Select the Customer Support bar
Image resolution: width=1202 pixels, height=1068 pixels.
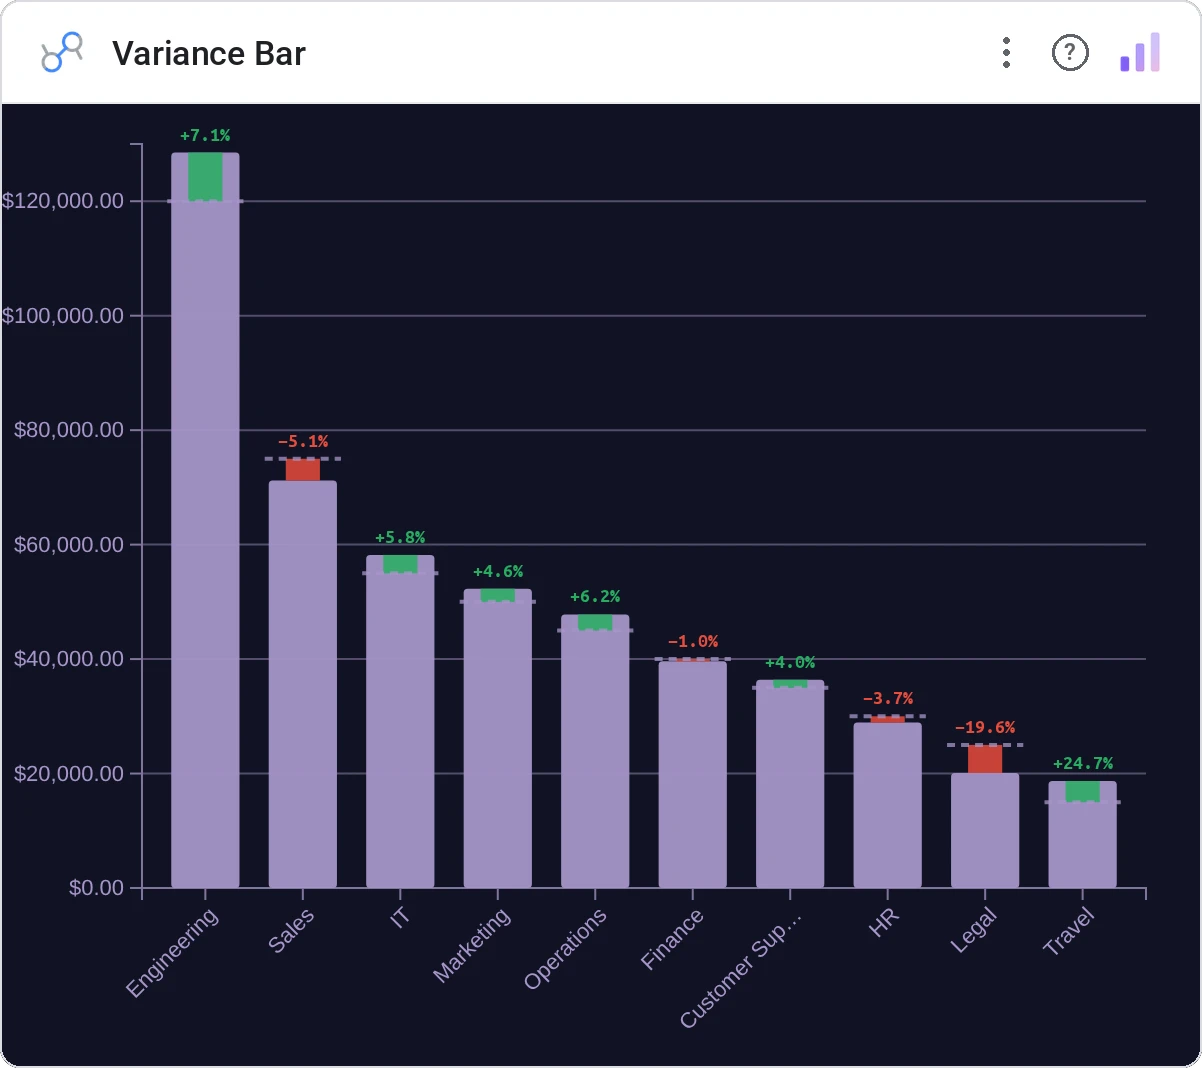[790, 784]
